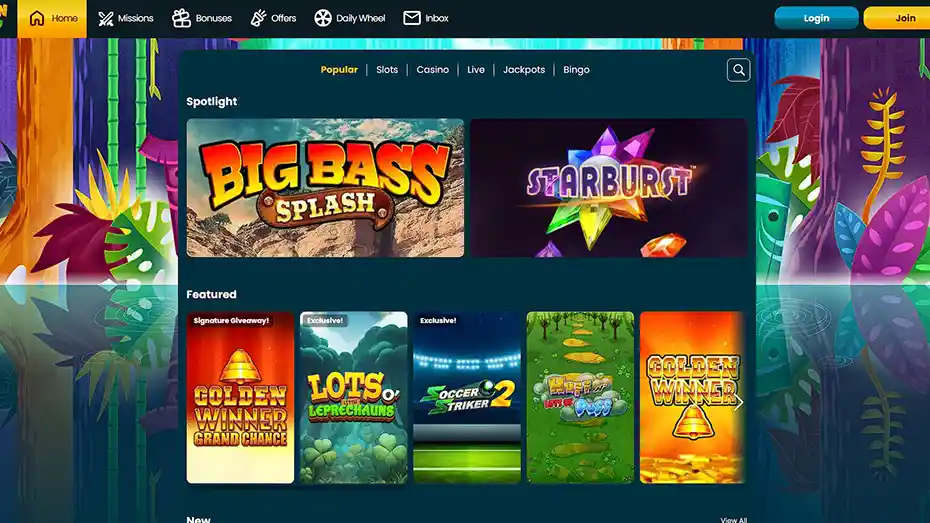Click the Login button
The image size is (930, 523).
pyautogui.click(x=816, y=18)
